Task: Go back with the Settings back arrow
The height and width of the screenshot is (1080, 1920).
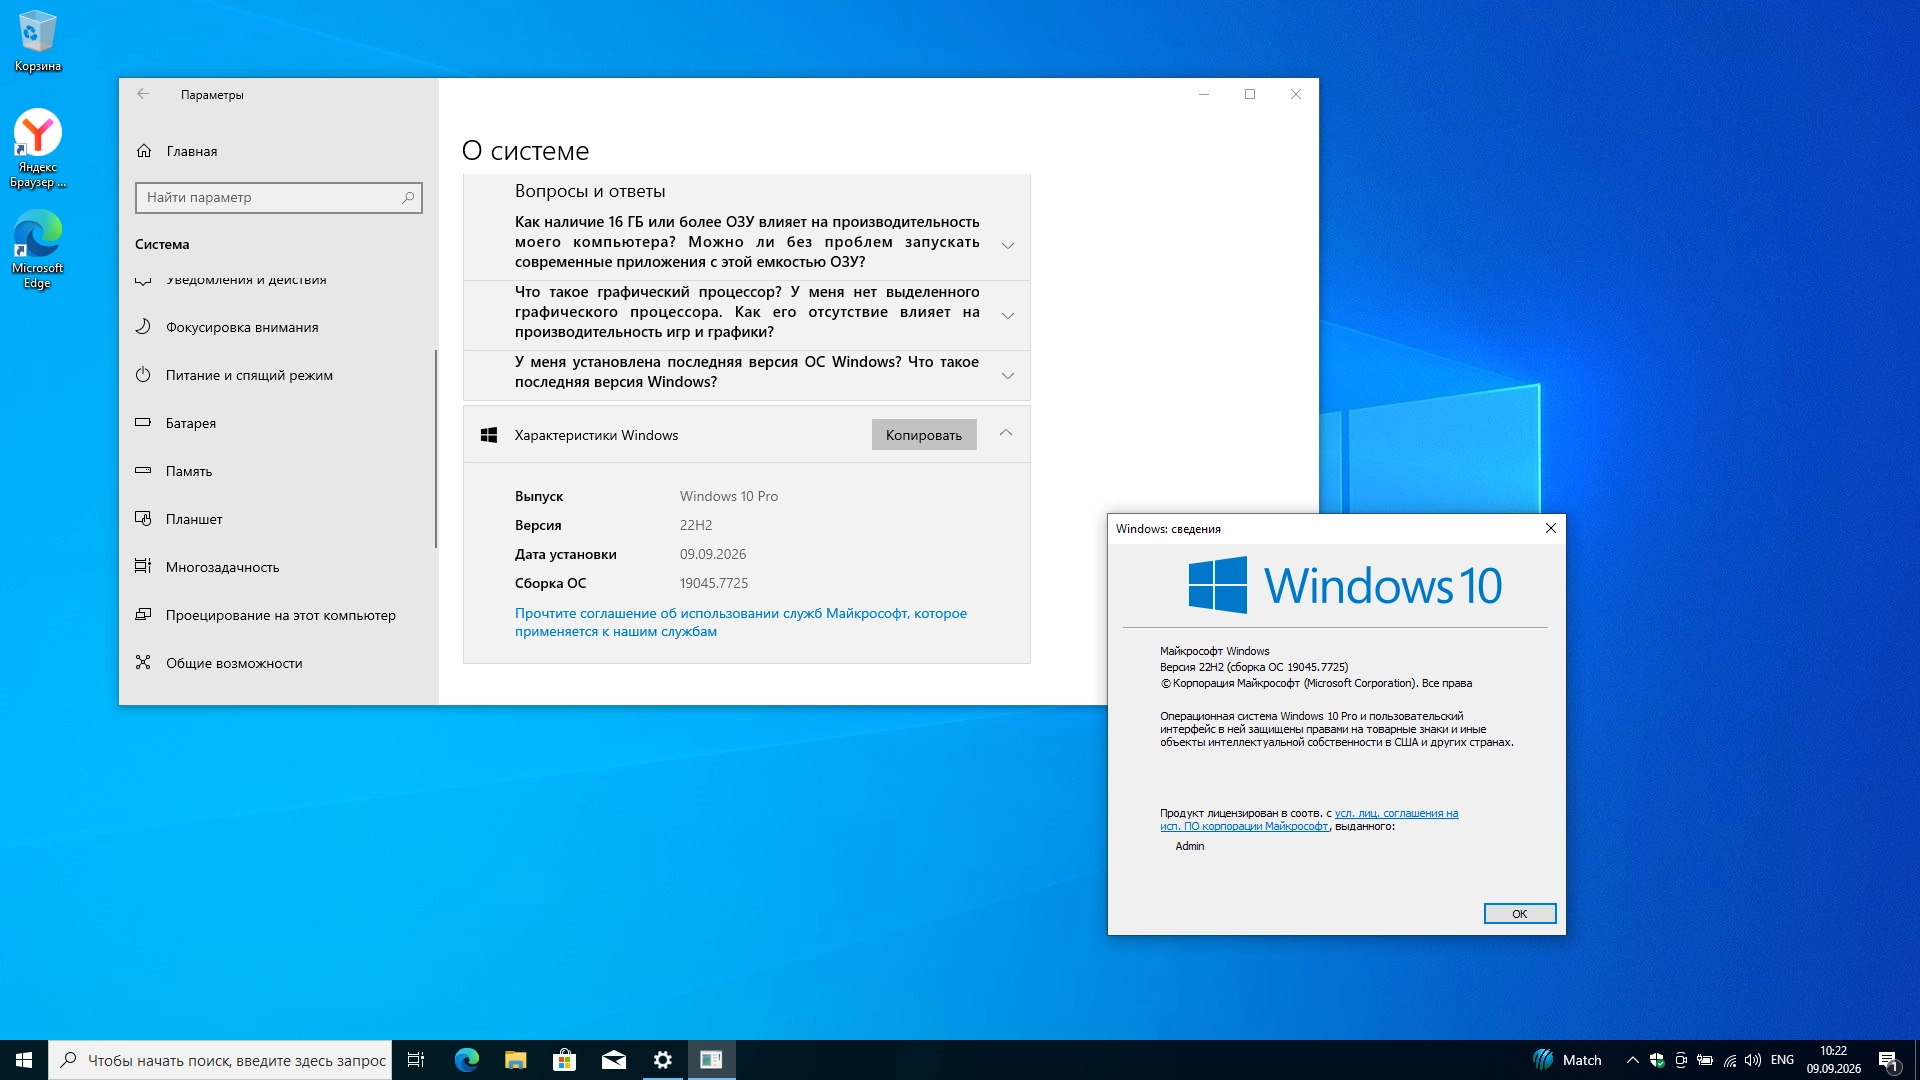Action: (x=143, y=94)
